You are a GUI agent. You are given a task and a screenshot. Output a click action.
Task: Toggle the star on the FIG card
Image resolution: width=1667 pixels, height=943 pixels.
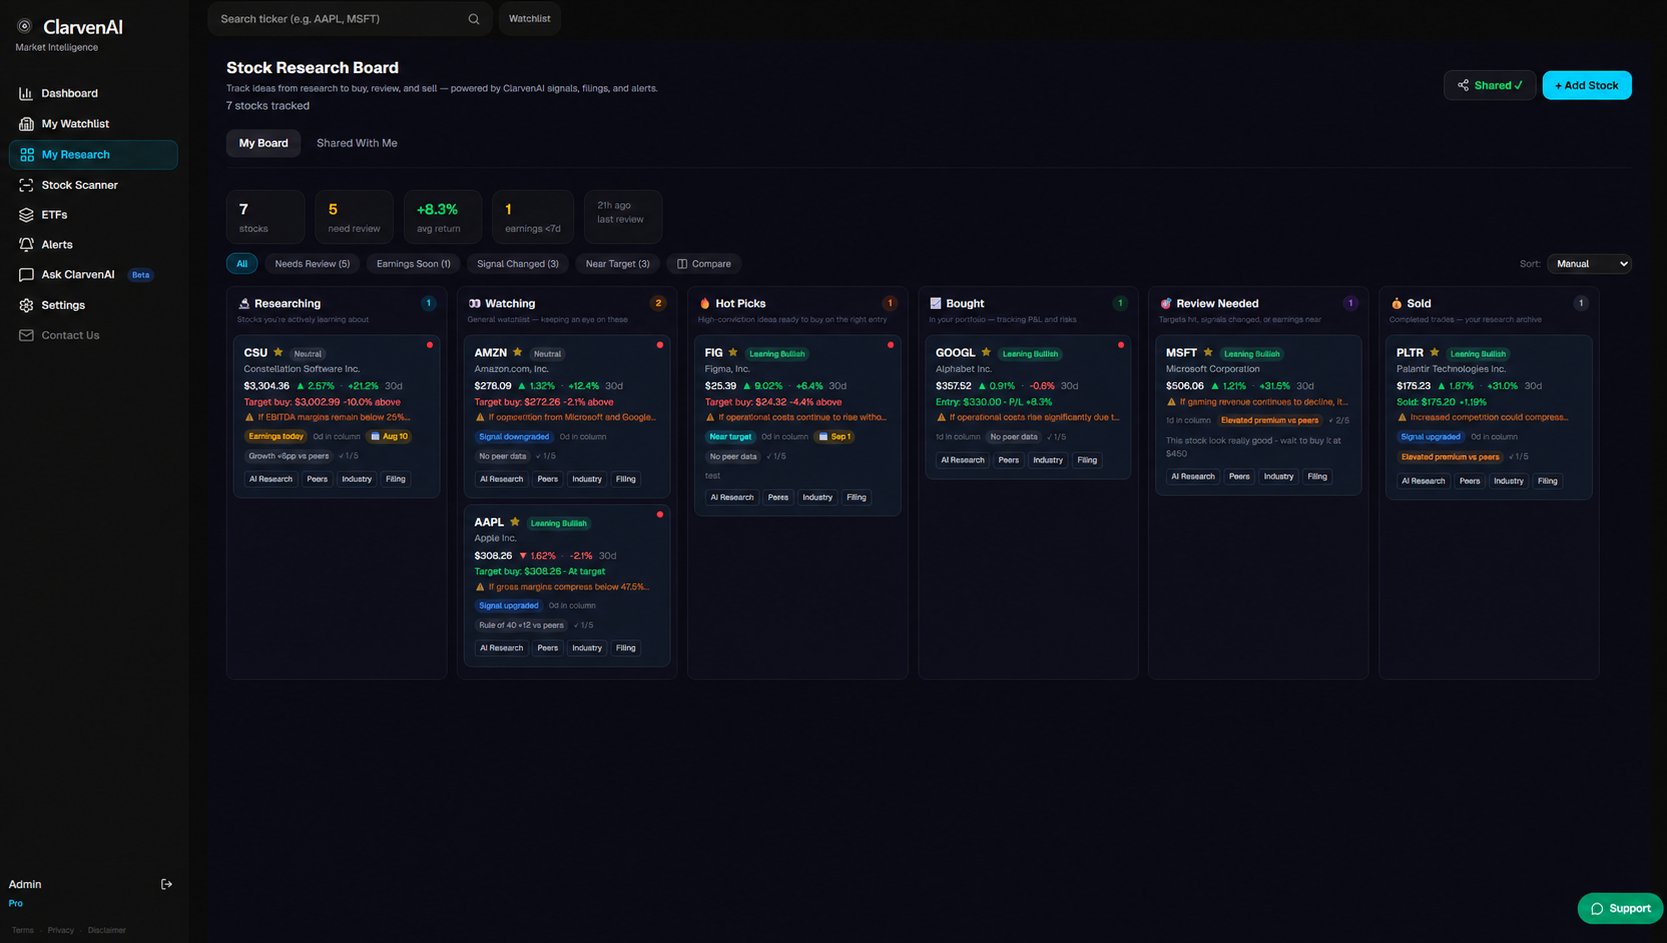click(733, 352)
